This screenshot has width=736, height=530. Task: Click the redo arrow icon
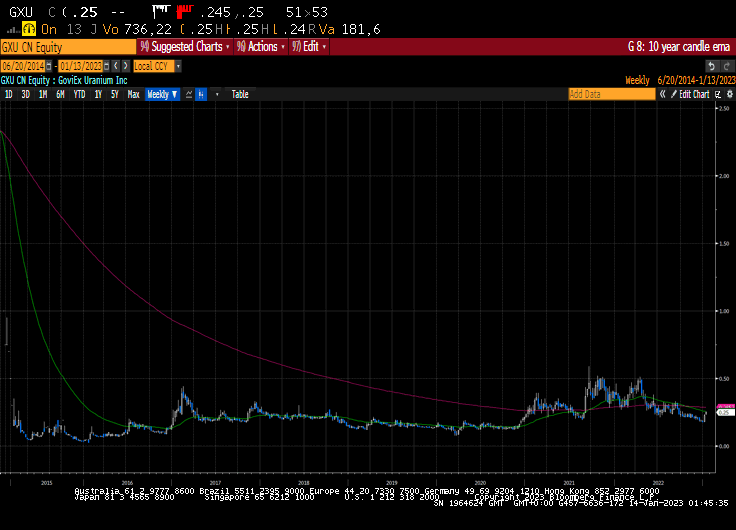point(727,66)
